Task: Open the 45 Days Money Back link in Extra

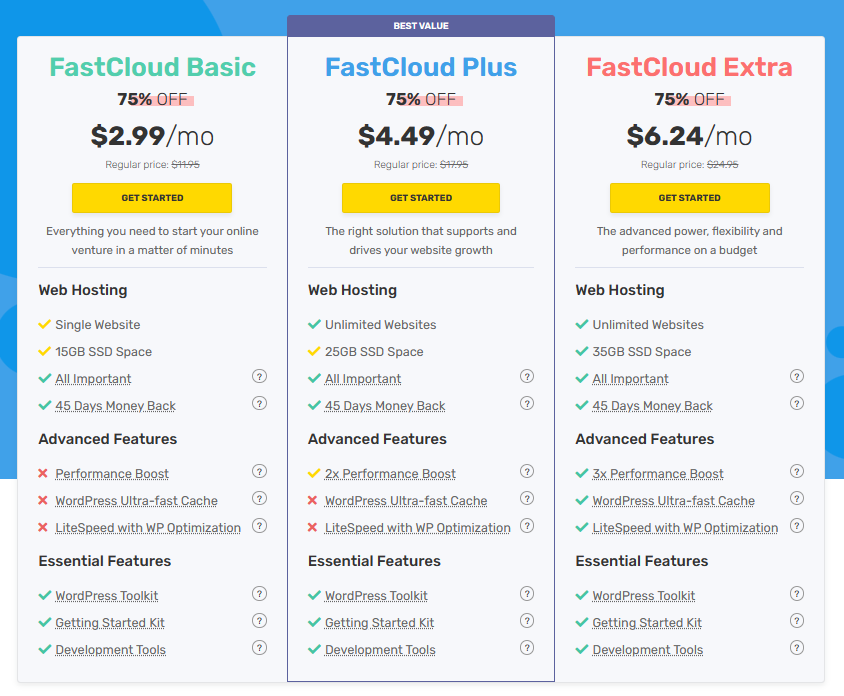Action: [653, 406]
